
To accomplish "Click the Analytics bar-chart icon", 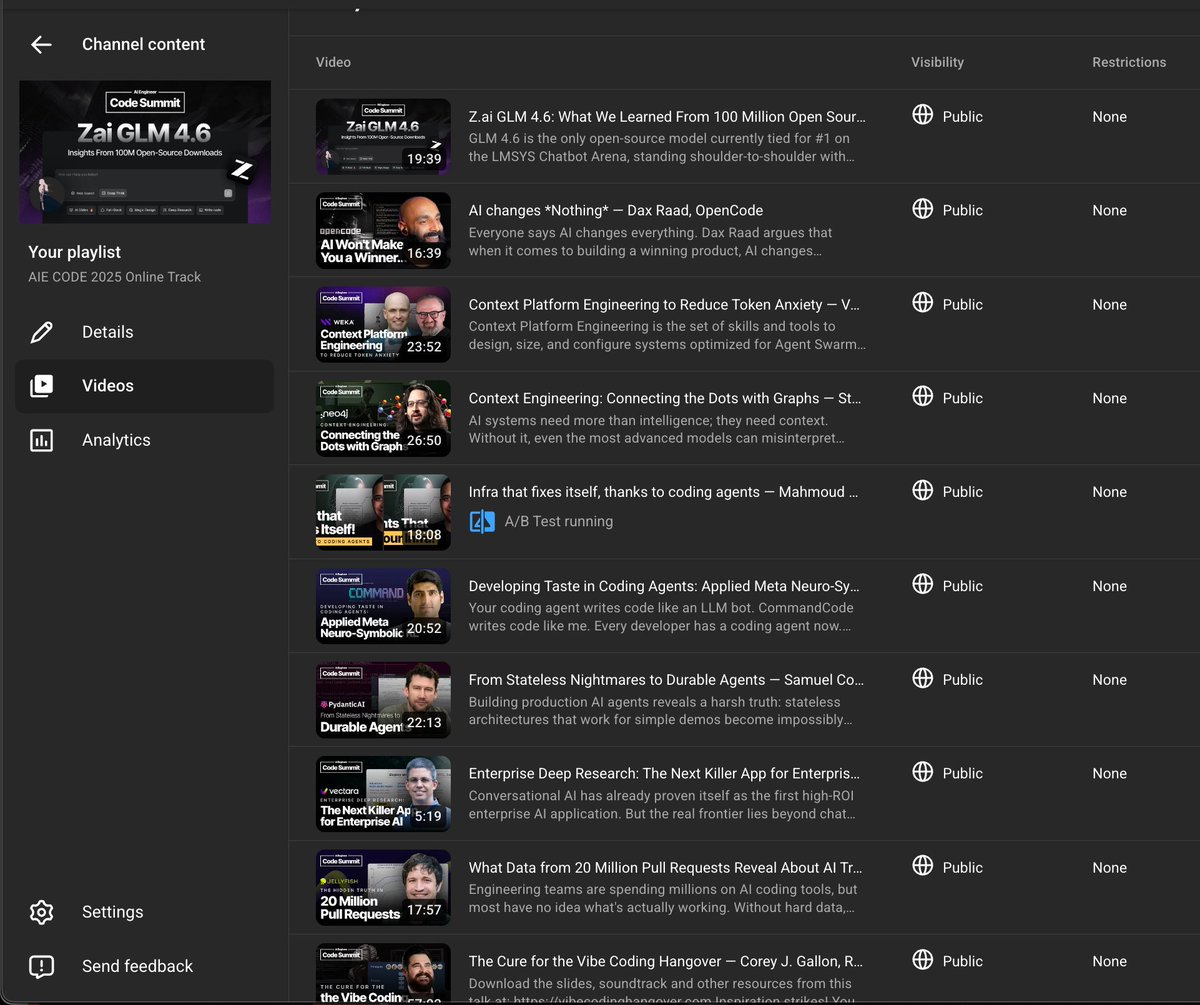I will (41, 440).
